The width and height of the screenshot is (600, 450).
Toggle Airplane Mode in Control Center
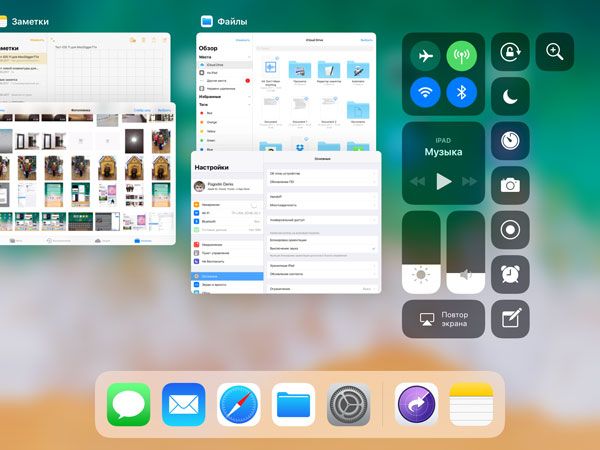[425, 56]
